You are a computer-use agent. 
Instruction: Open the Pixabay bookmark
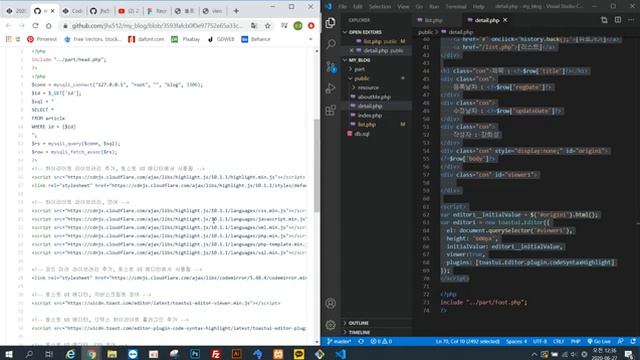(186, 39)
